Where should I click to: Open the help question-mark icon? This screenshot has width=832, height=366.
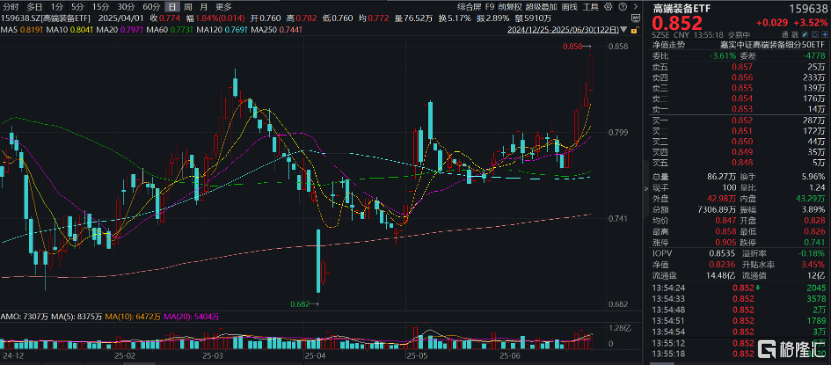(x=622, y=7)
